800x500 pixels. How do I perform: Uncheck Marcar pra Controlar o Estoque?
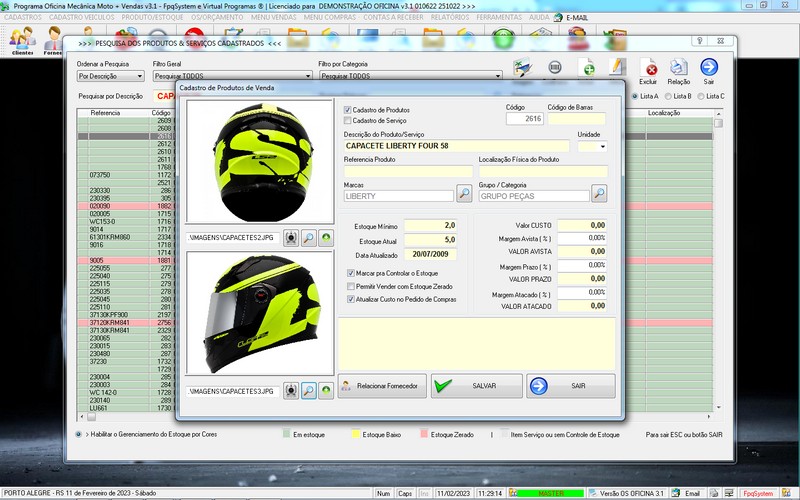tap(349, 273)
